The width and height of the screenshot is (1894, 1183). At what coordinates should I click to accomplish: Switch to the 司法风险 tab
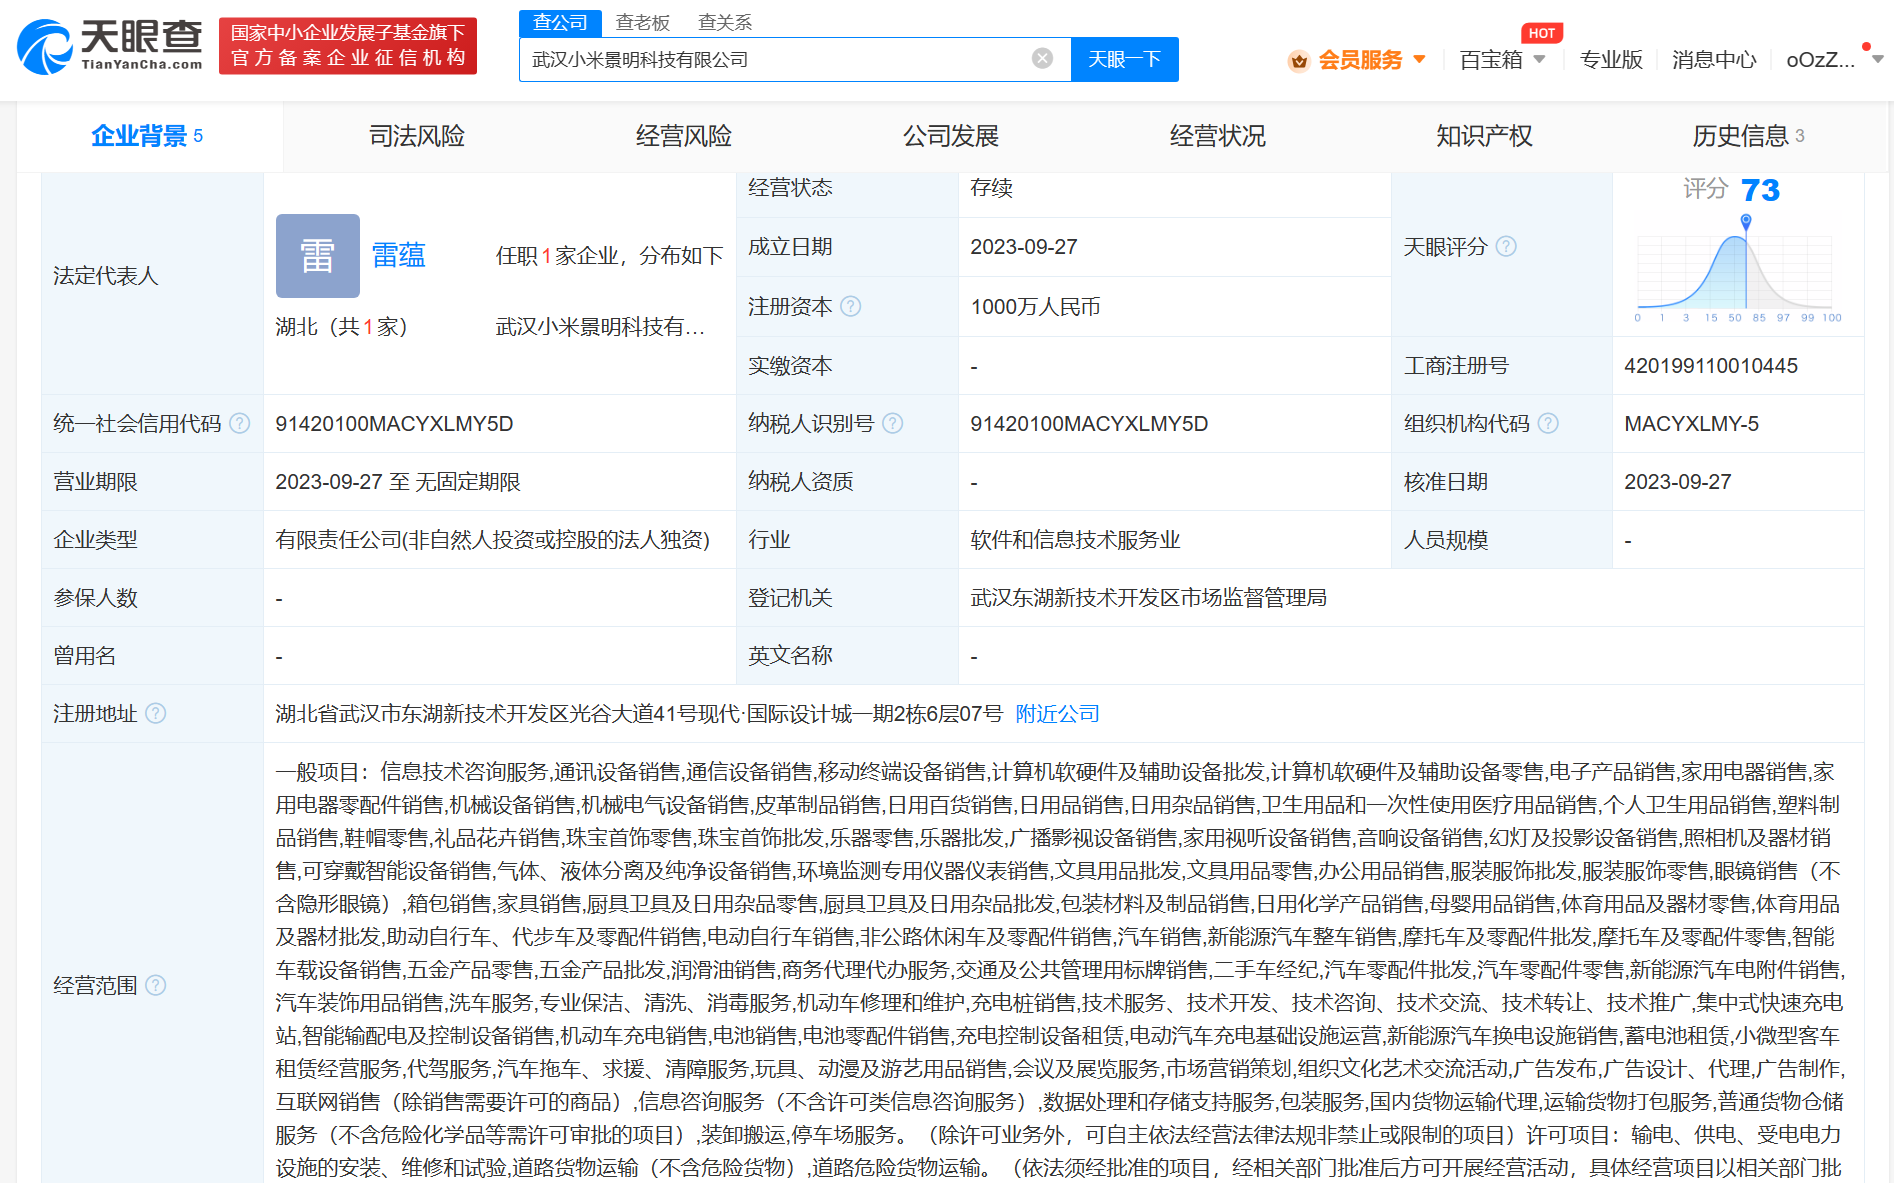tap(417, 136)
